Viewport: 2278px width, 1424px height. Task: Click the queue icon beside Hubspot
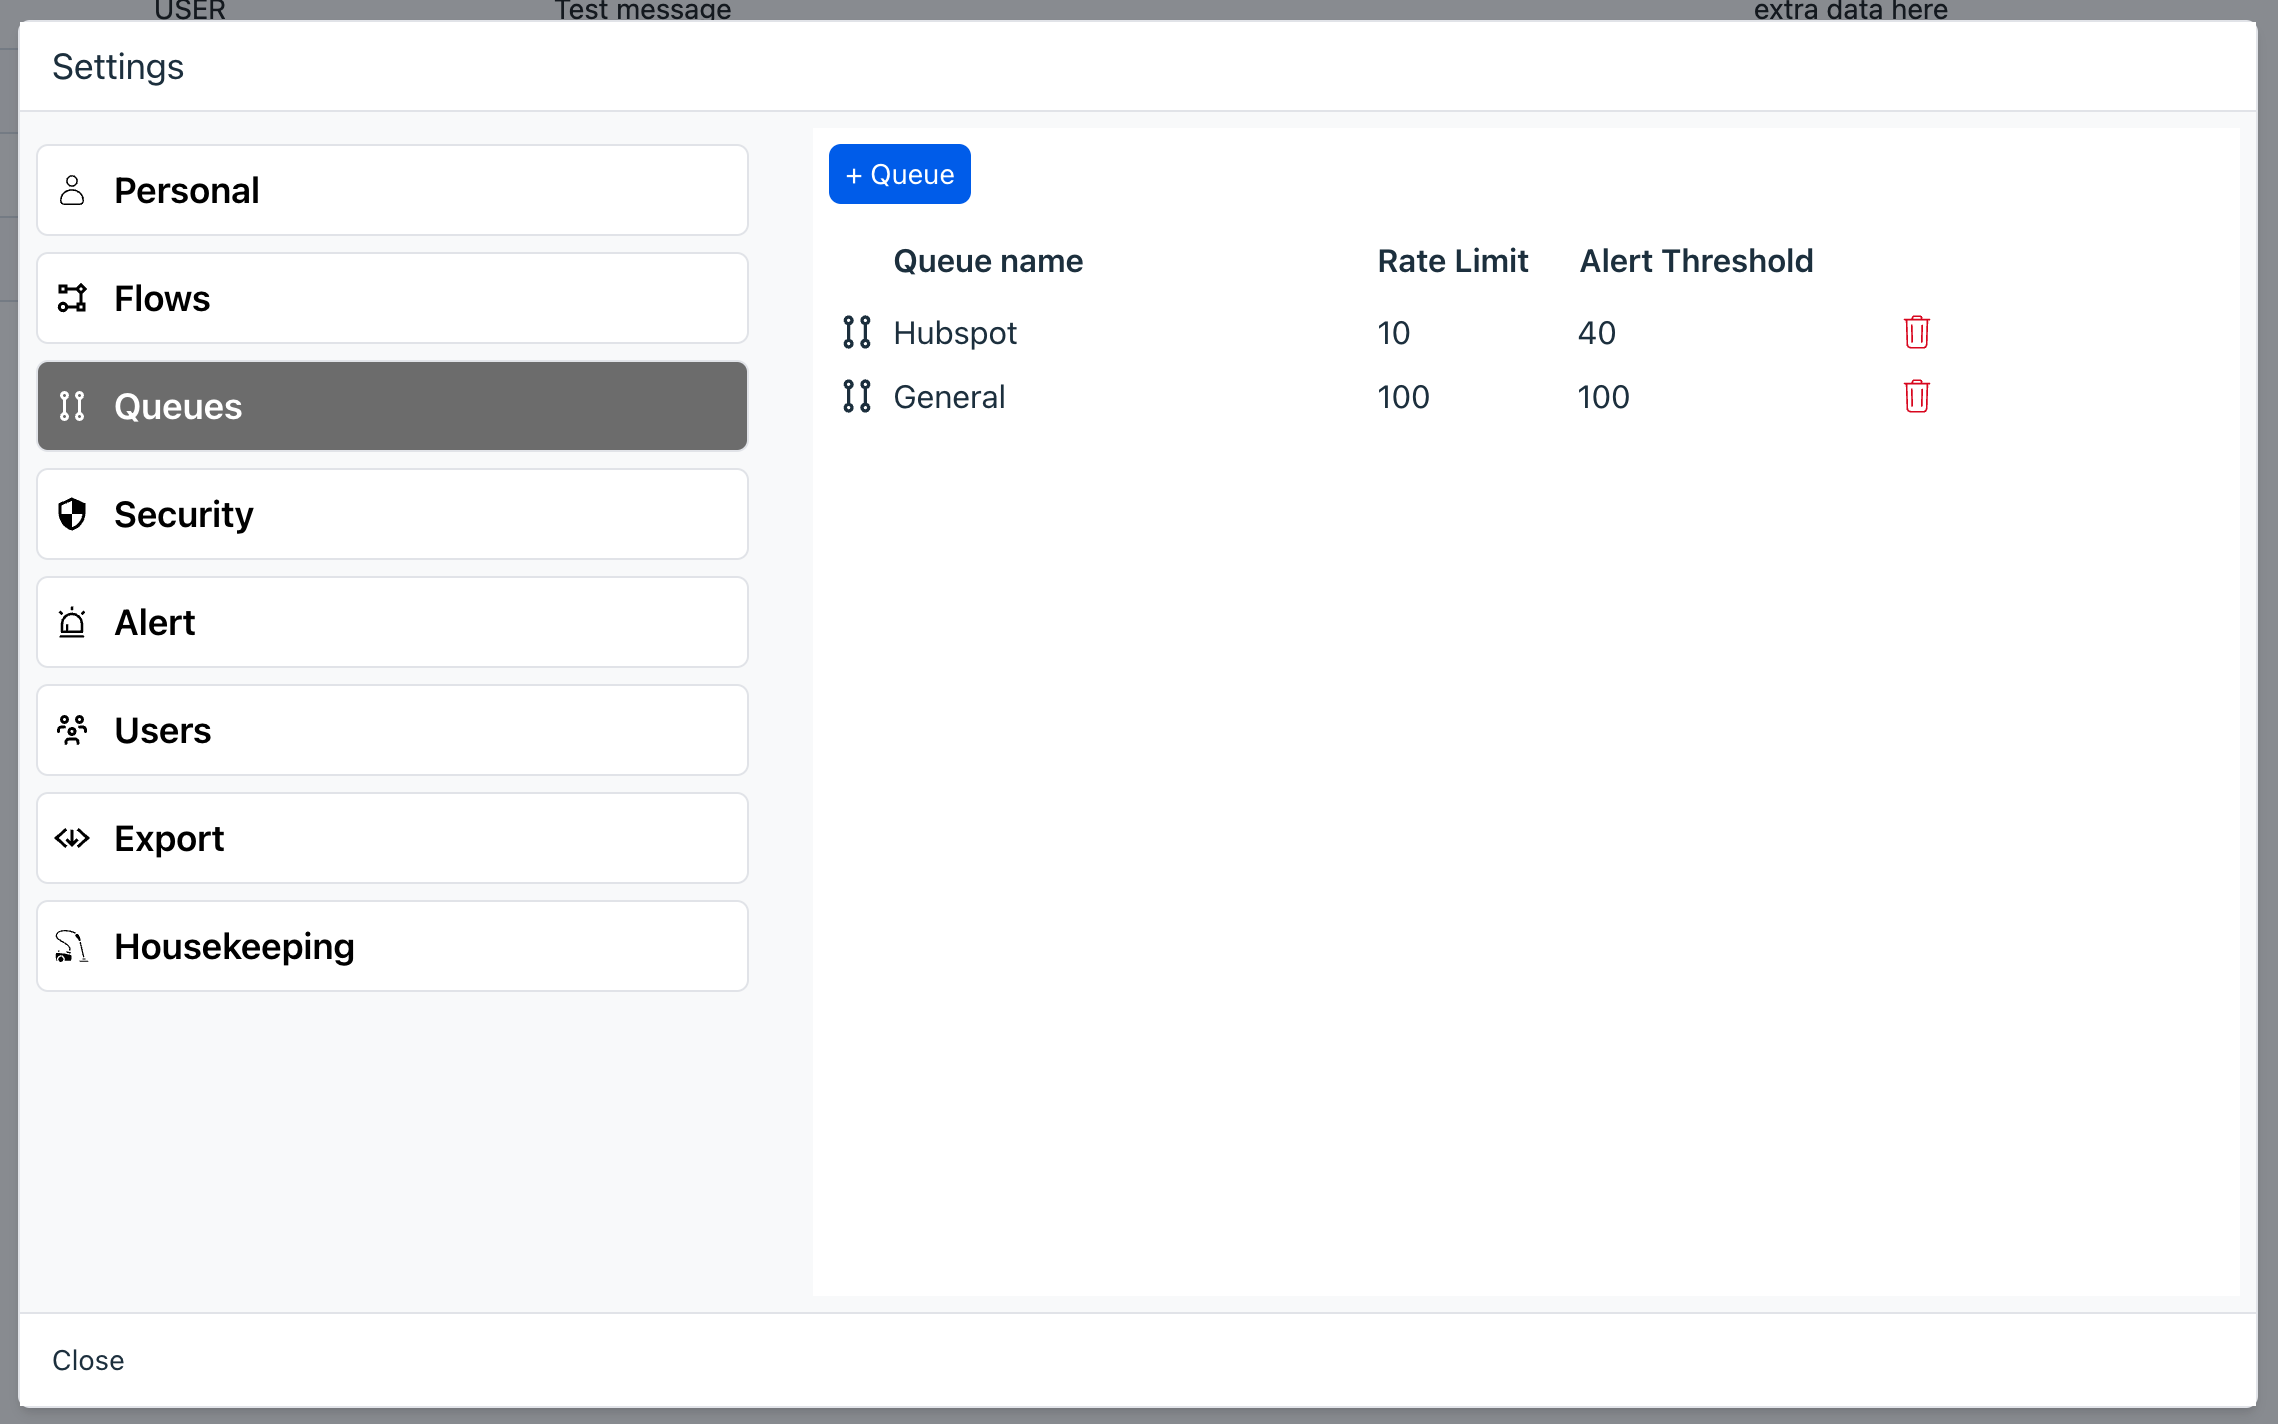click(856, 332)
